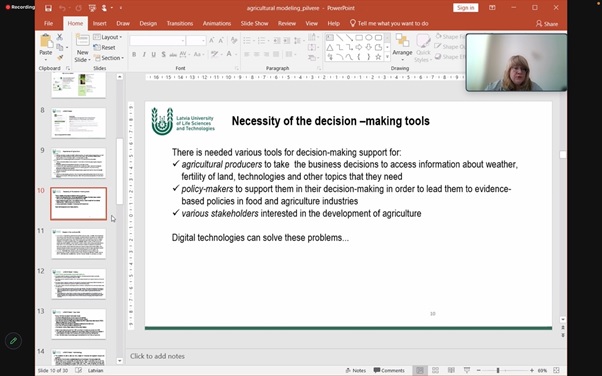Click the Undo arrow icon
Image resolution: width=602 pixels, height=376 pixels.
[x=63, y=8]
